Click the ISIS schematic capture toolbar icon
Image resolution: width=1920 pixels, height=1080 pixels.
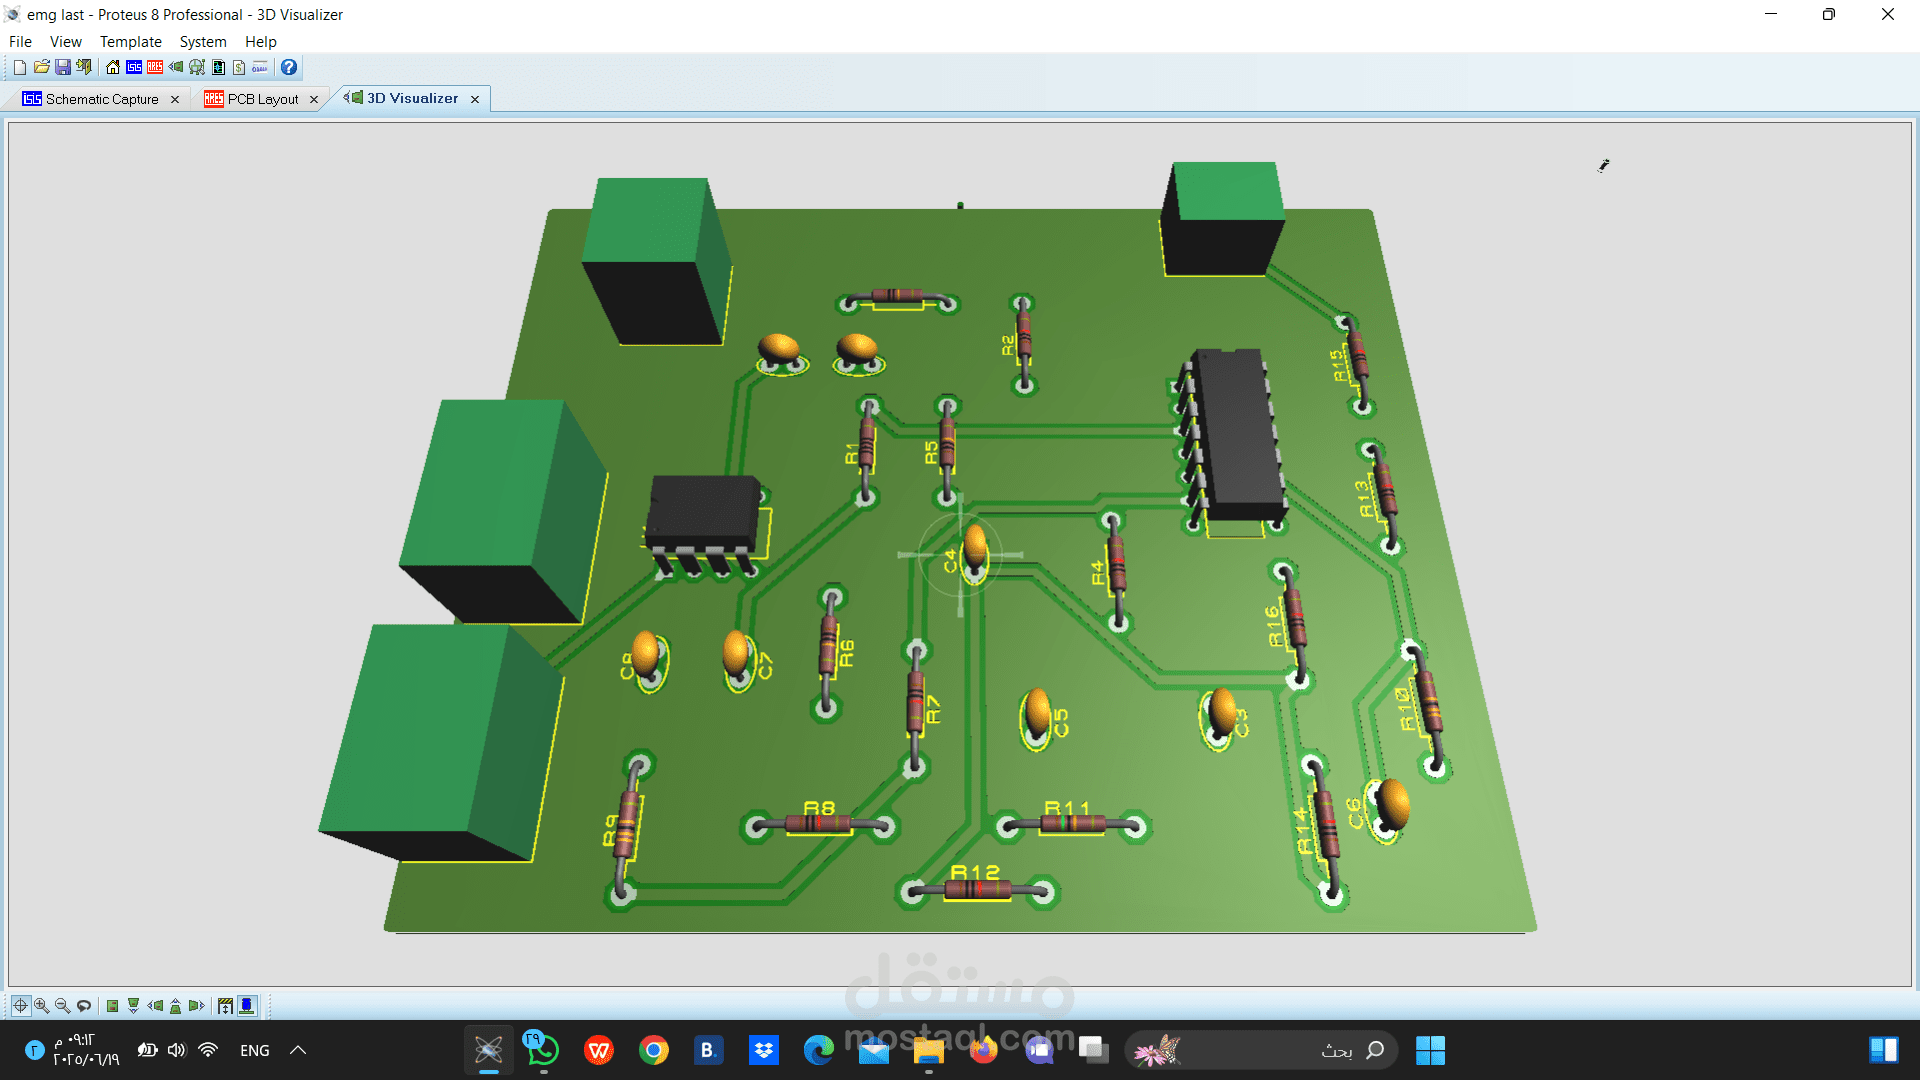tap(134, 67)
